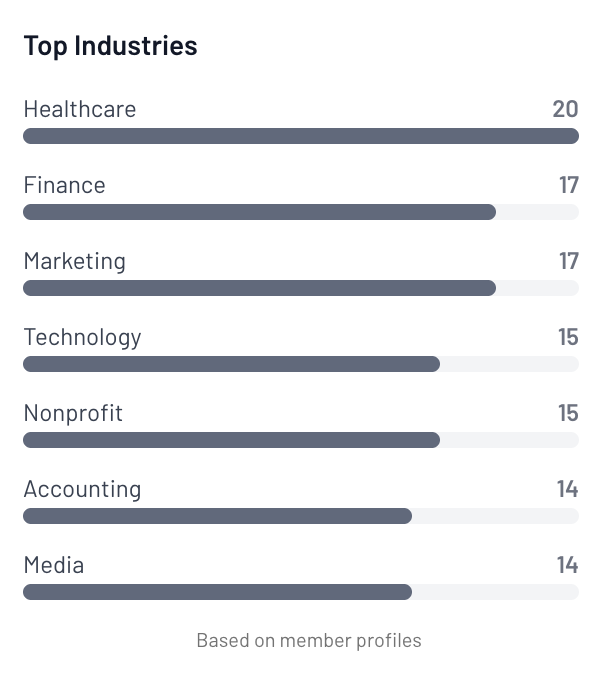Click the Accounting count of 14

coord(568,489)
